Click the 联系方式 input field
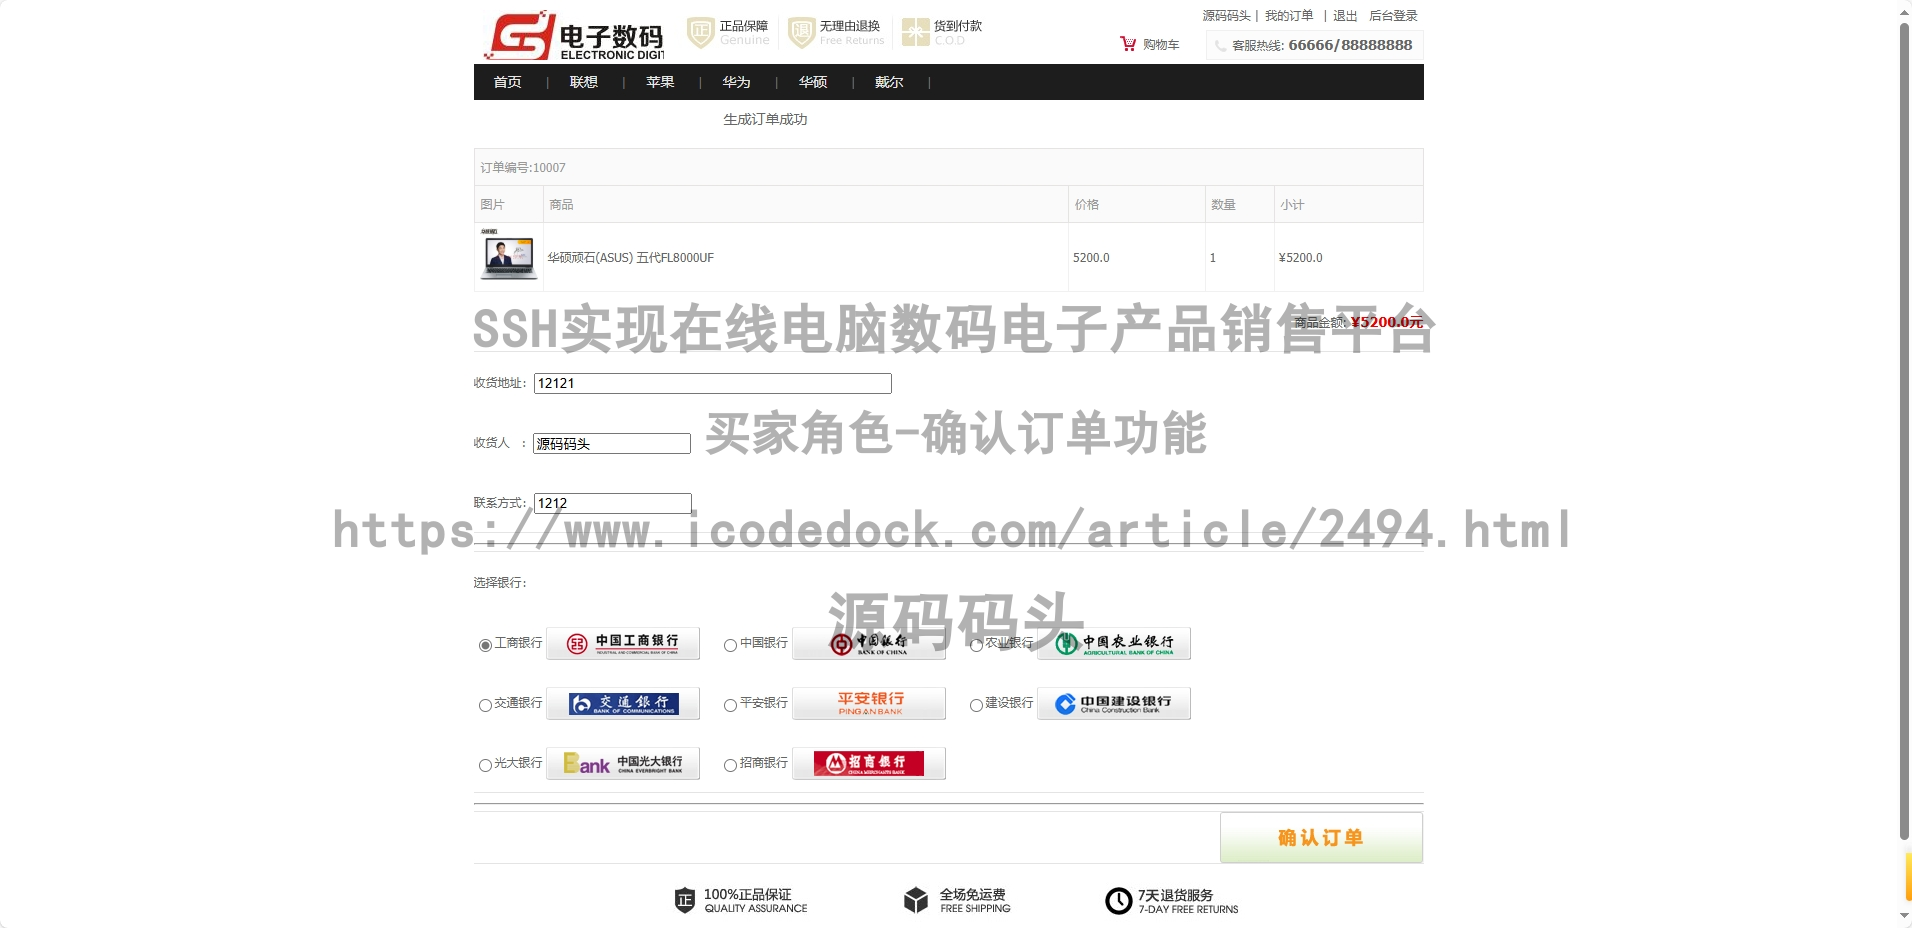Image resolution: width=1912 pixels, height=928 pixels. click(x=613, y=503)
